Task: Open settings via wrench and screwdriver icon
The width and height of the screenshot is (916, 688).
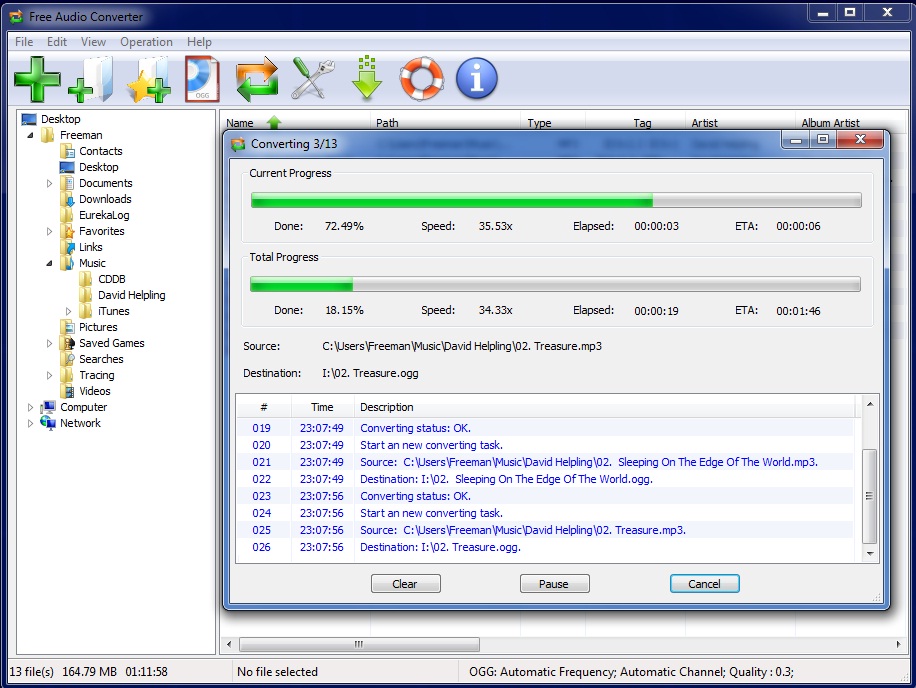Action: point(311,79)
